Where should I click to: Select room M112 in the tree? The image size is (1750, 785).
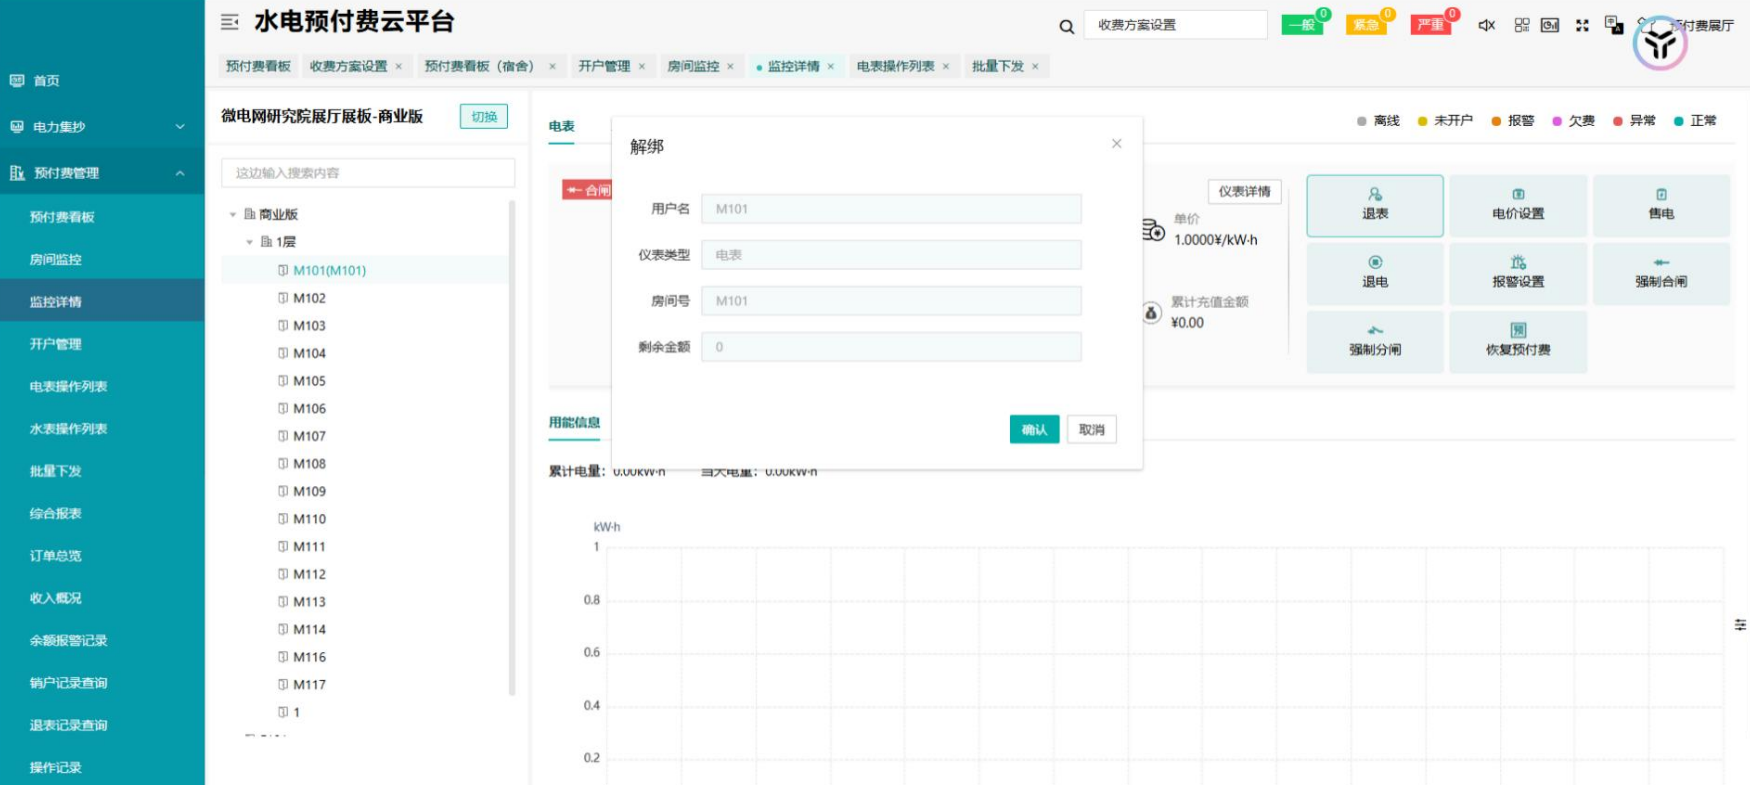tap(309, 574)
